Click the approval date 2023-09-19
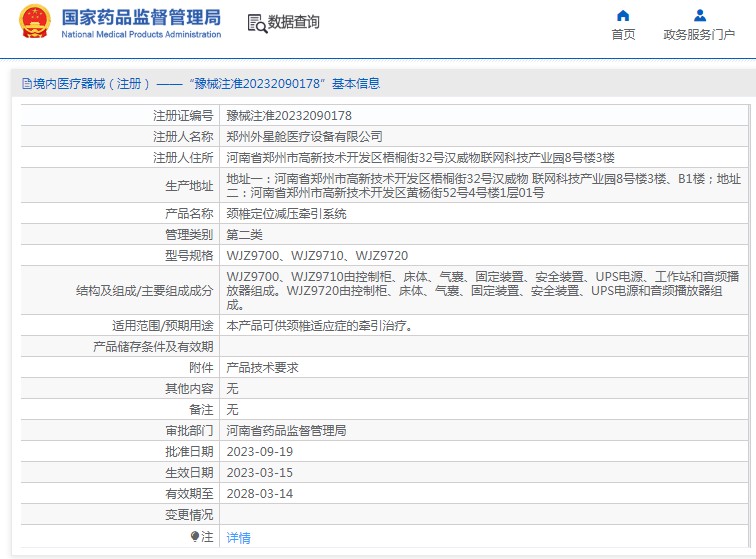 259,452
